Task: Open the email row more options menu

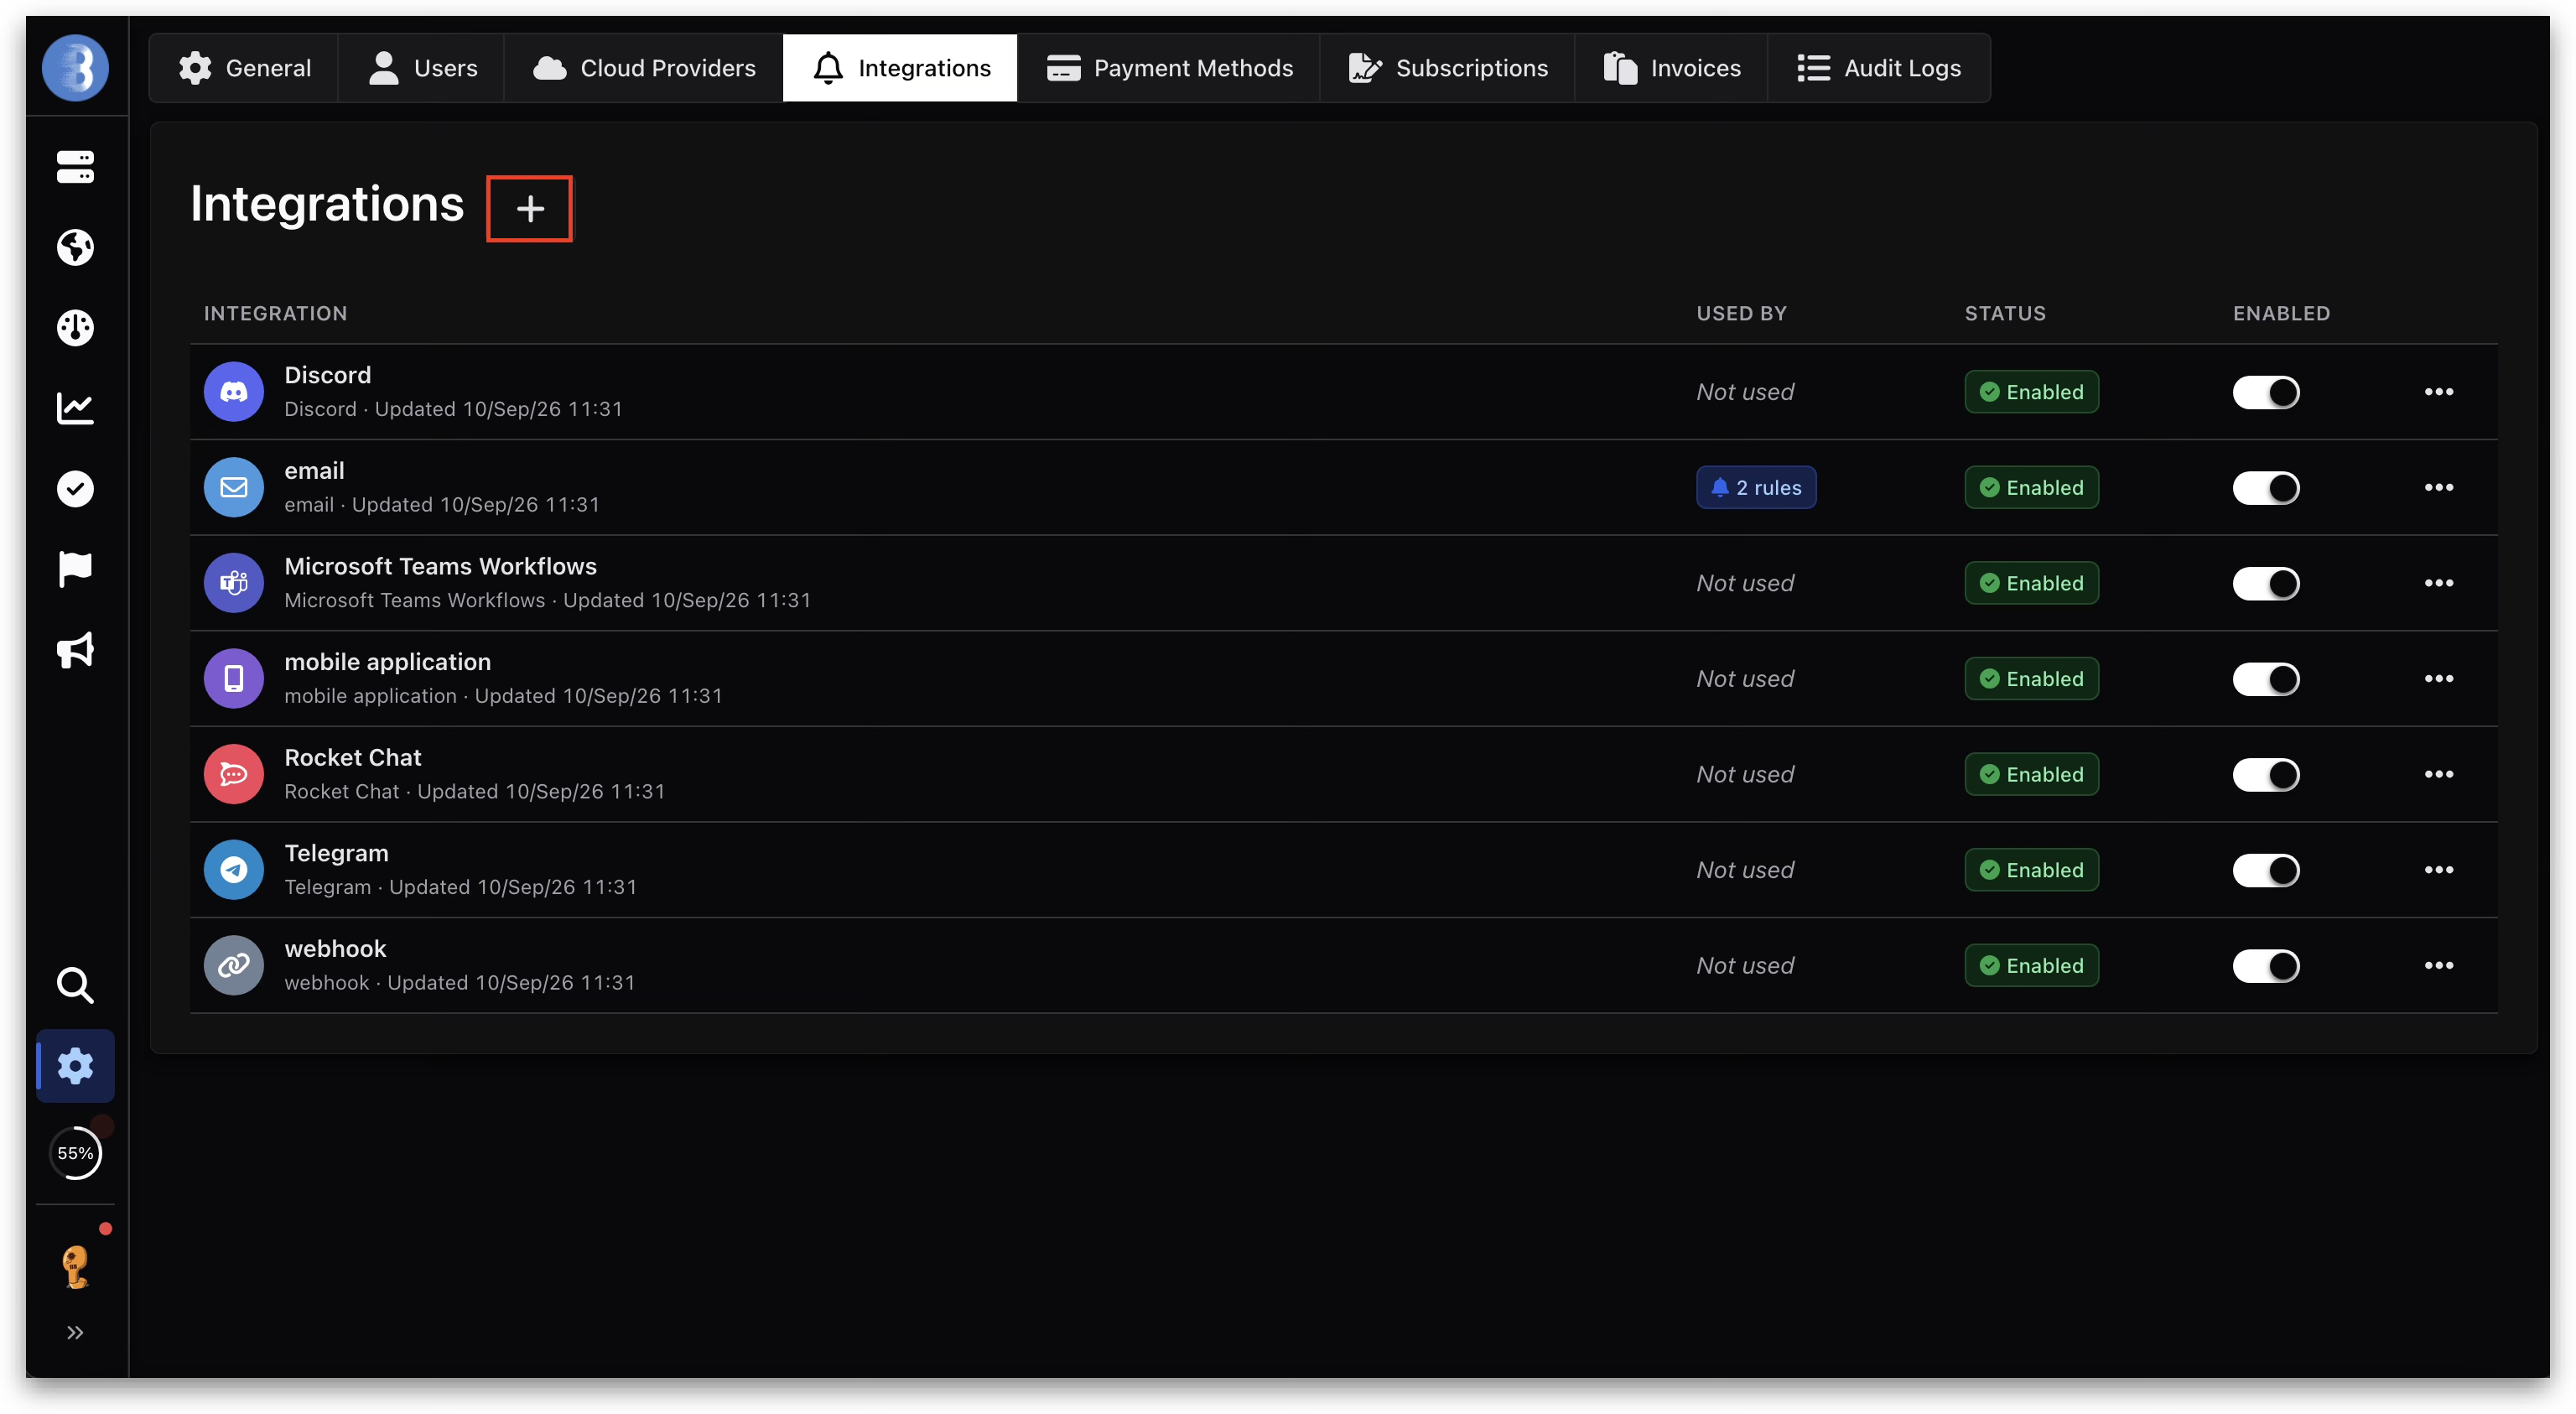Action: (x=2439, y=488)
